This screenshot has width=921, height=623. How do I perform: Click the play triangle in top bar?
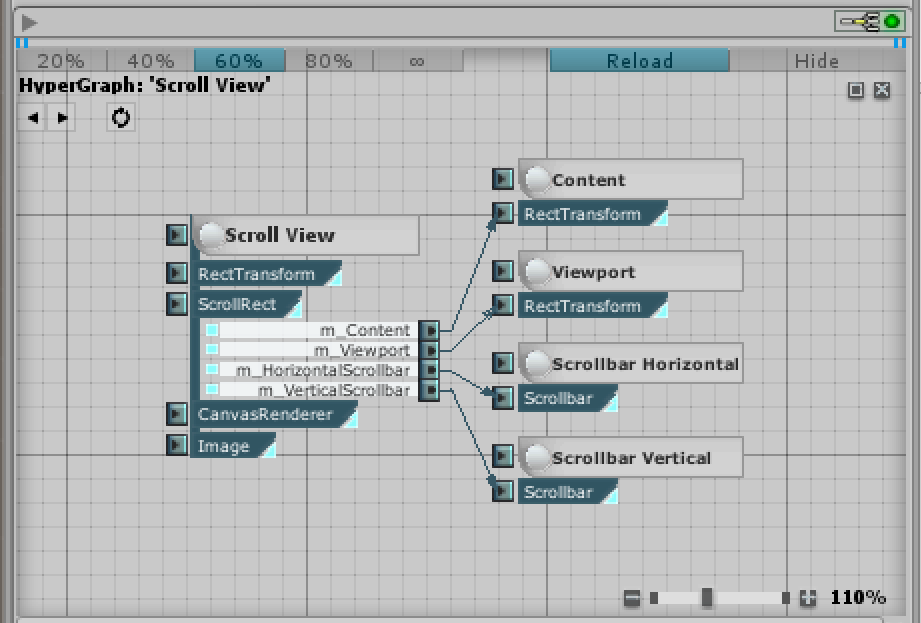click(29, 23)
